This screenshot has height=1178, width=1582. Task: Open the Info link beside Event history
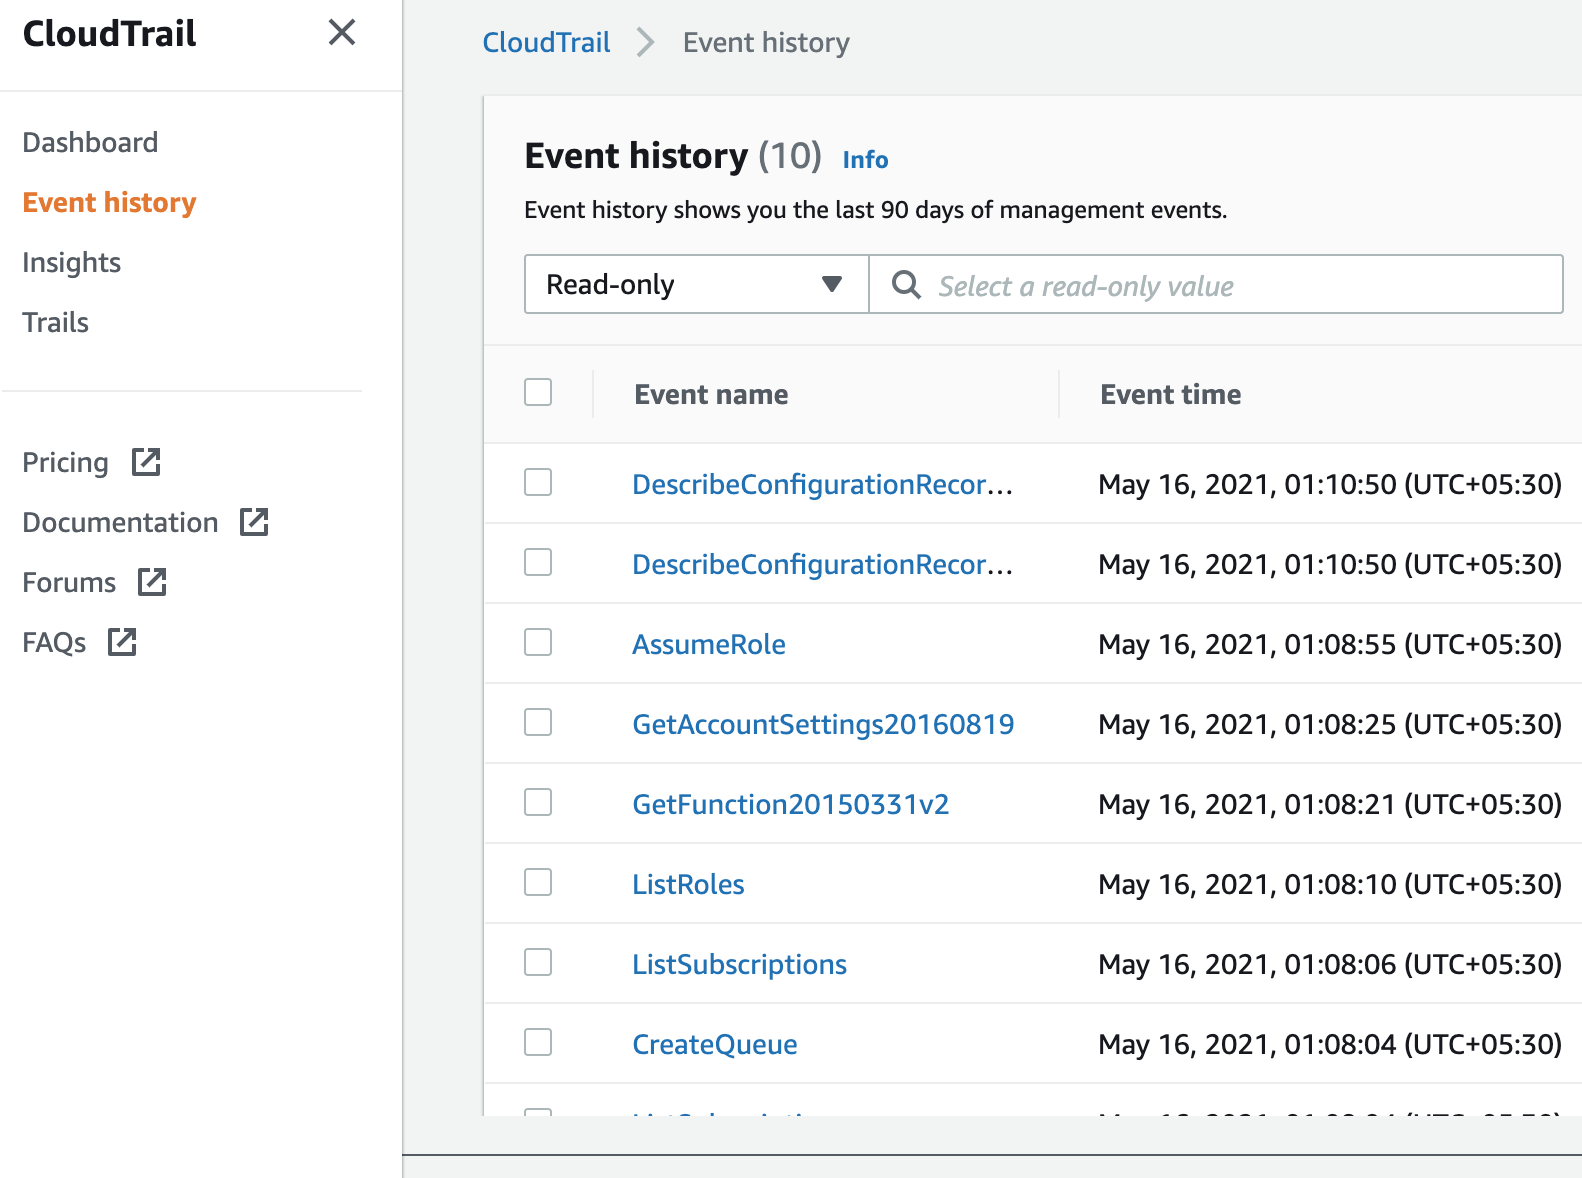click(x=865, y=160)
